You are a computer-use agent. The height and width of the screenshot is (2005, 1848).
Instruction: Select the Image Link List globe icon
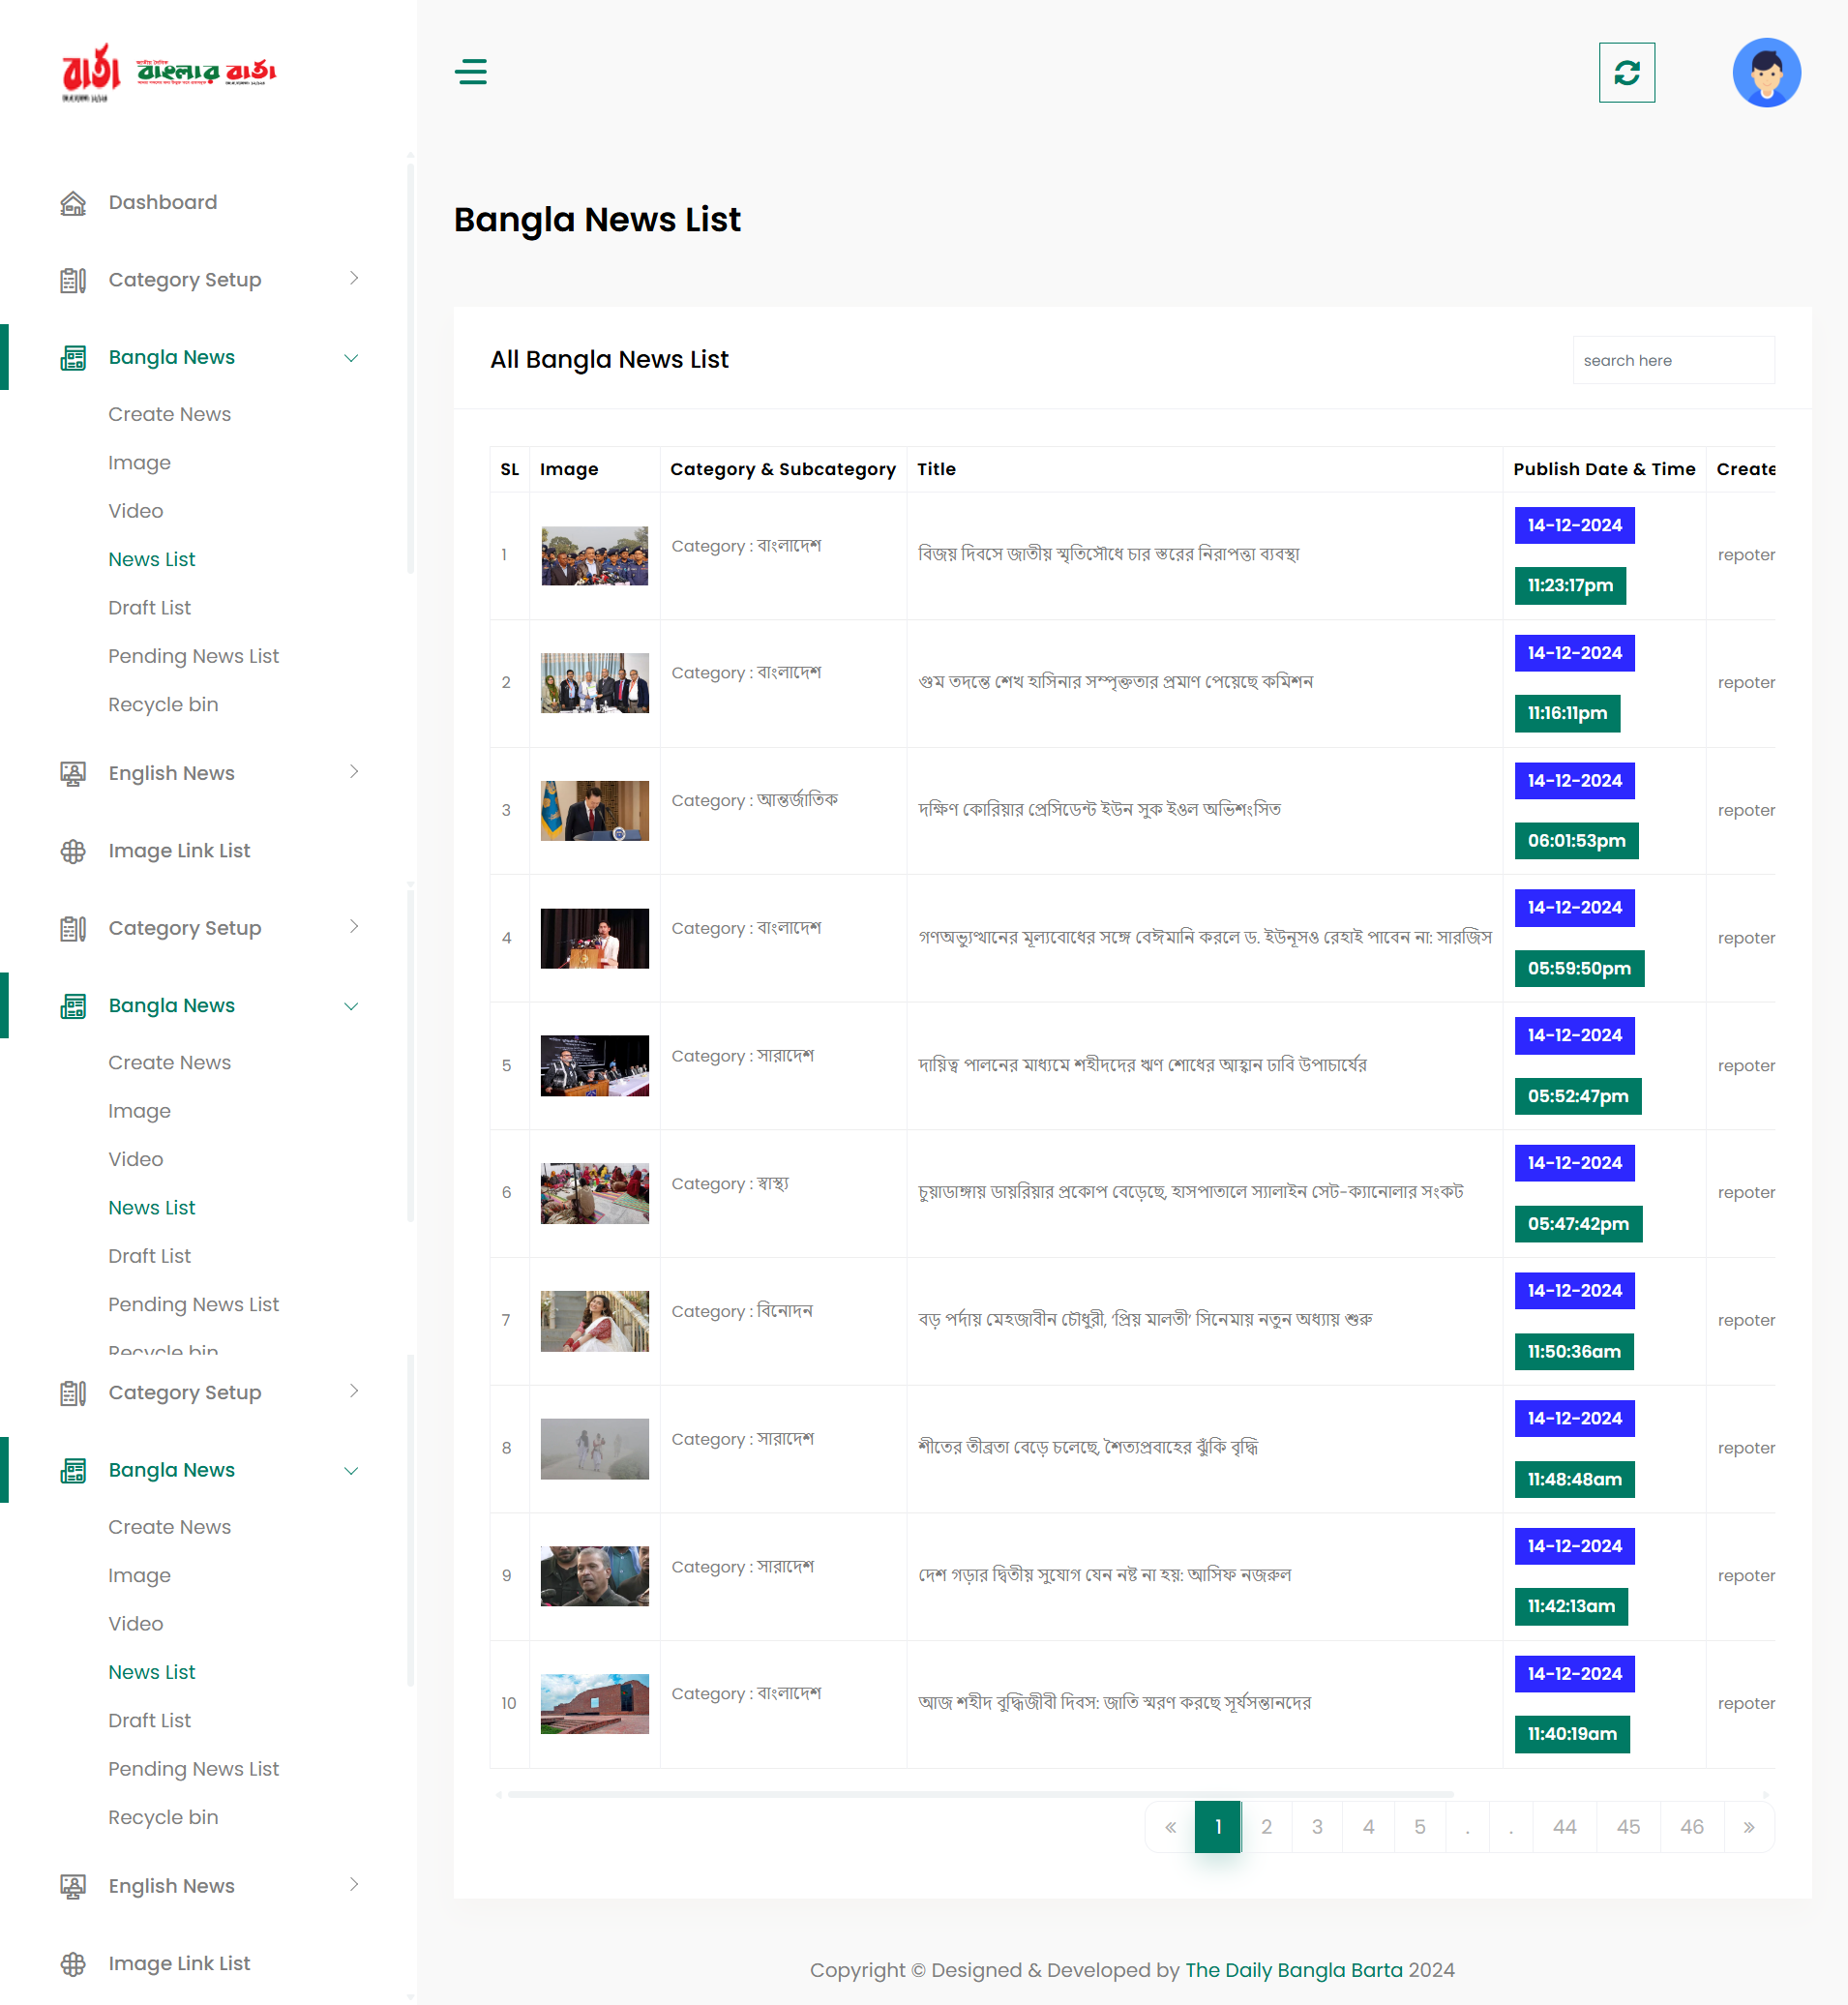(x=74, y=851)
